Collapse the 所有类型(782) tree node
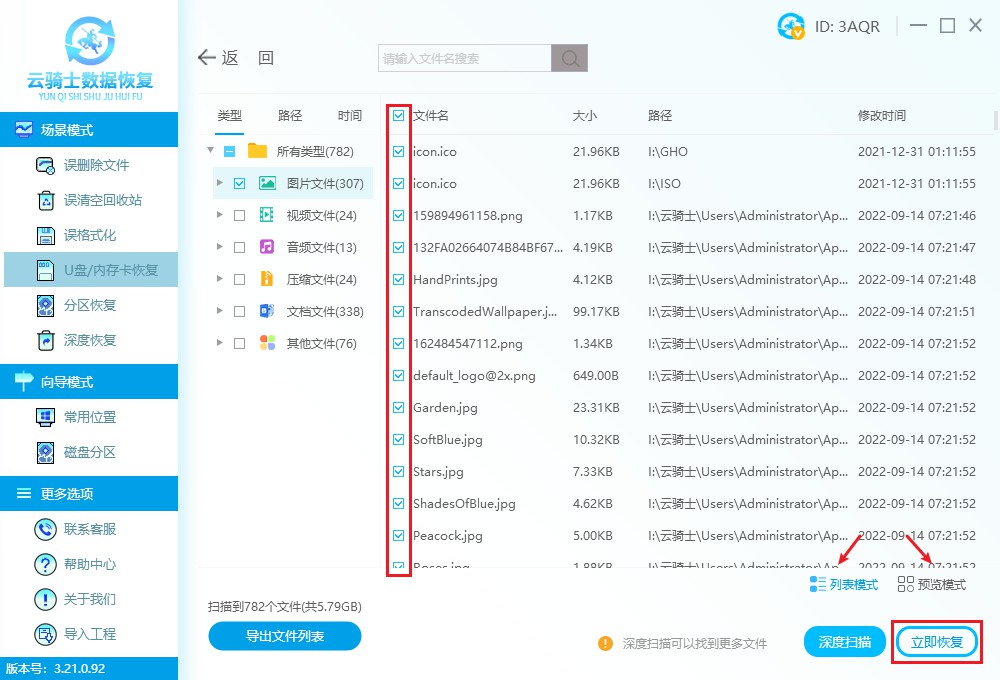 210,151
